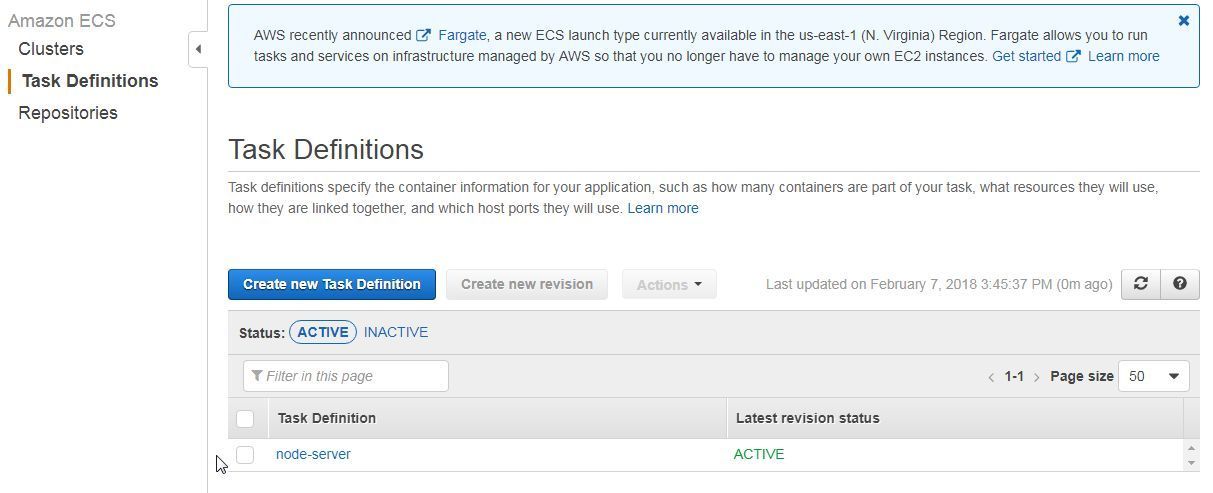Expand the Actions dropdown menu
This screenshot has height=493, width=1213.
point(669,284)
